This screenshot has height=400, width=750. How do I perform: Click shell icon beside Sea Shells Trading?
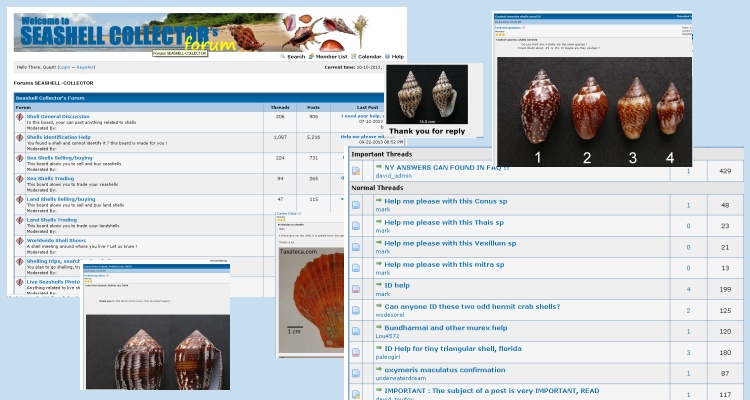pos(20,179)
